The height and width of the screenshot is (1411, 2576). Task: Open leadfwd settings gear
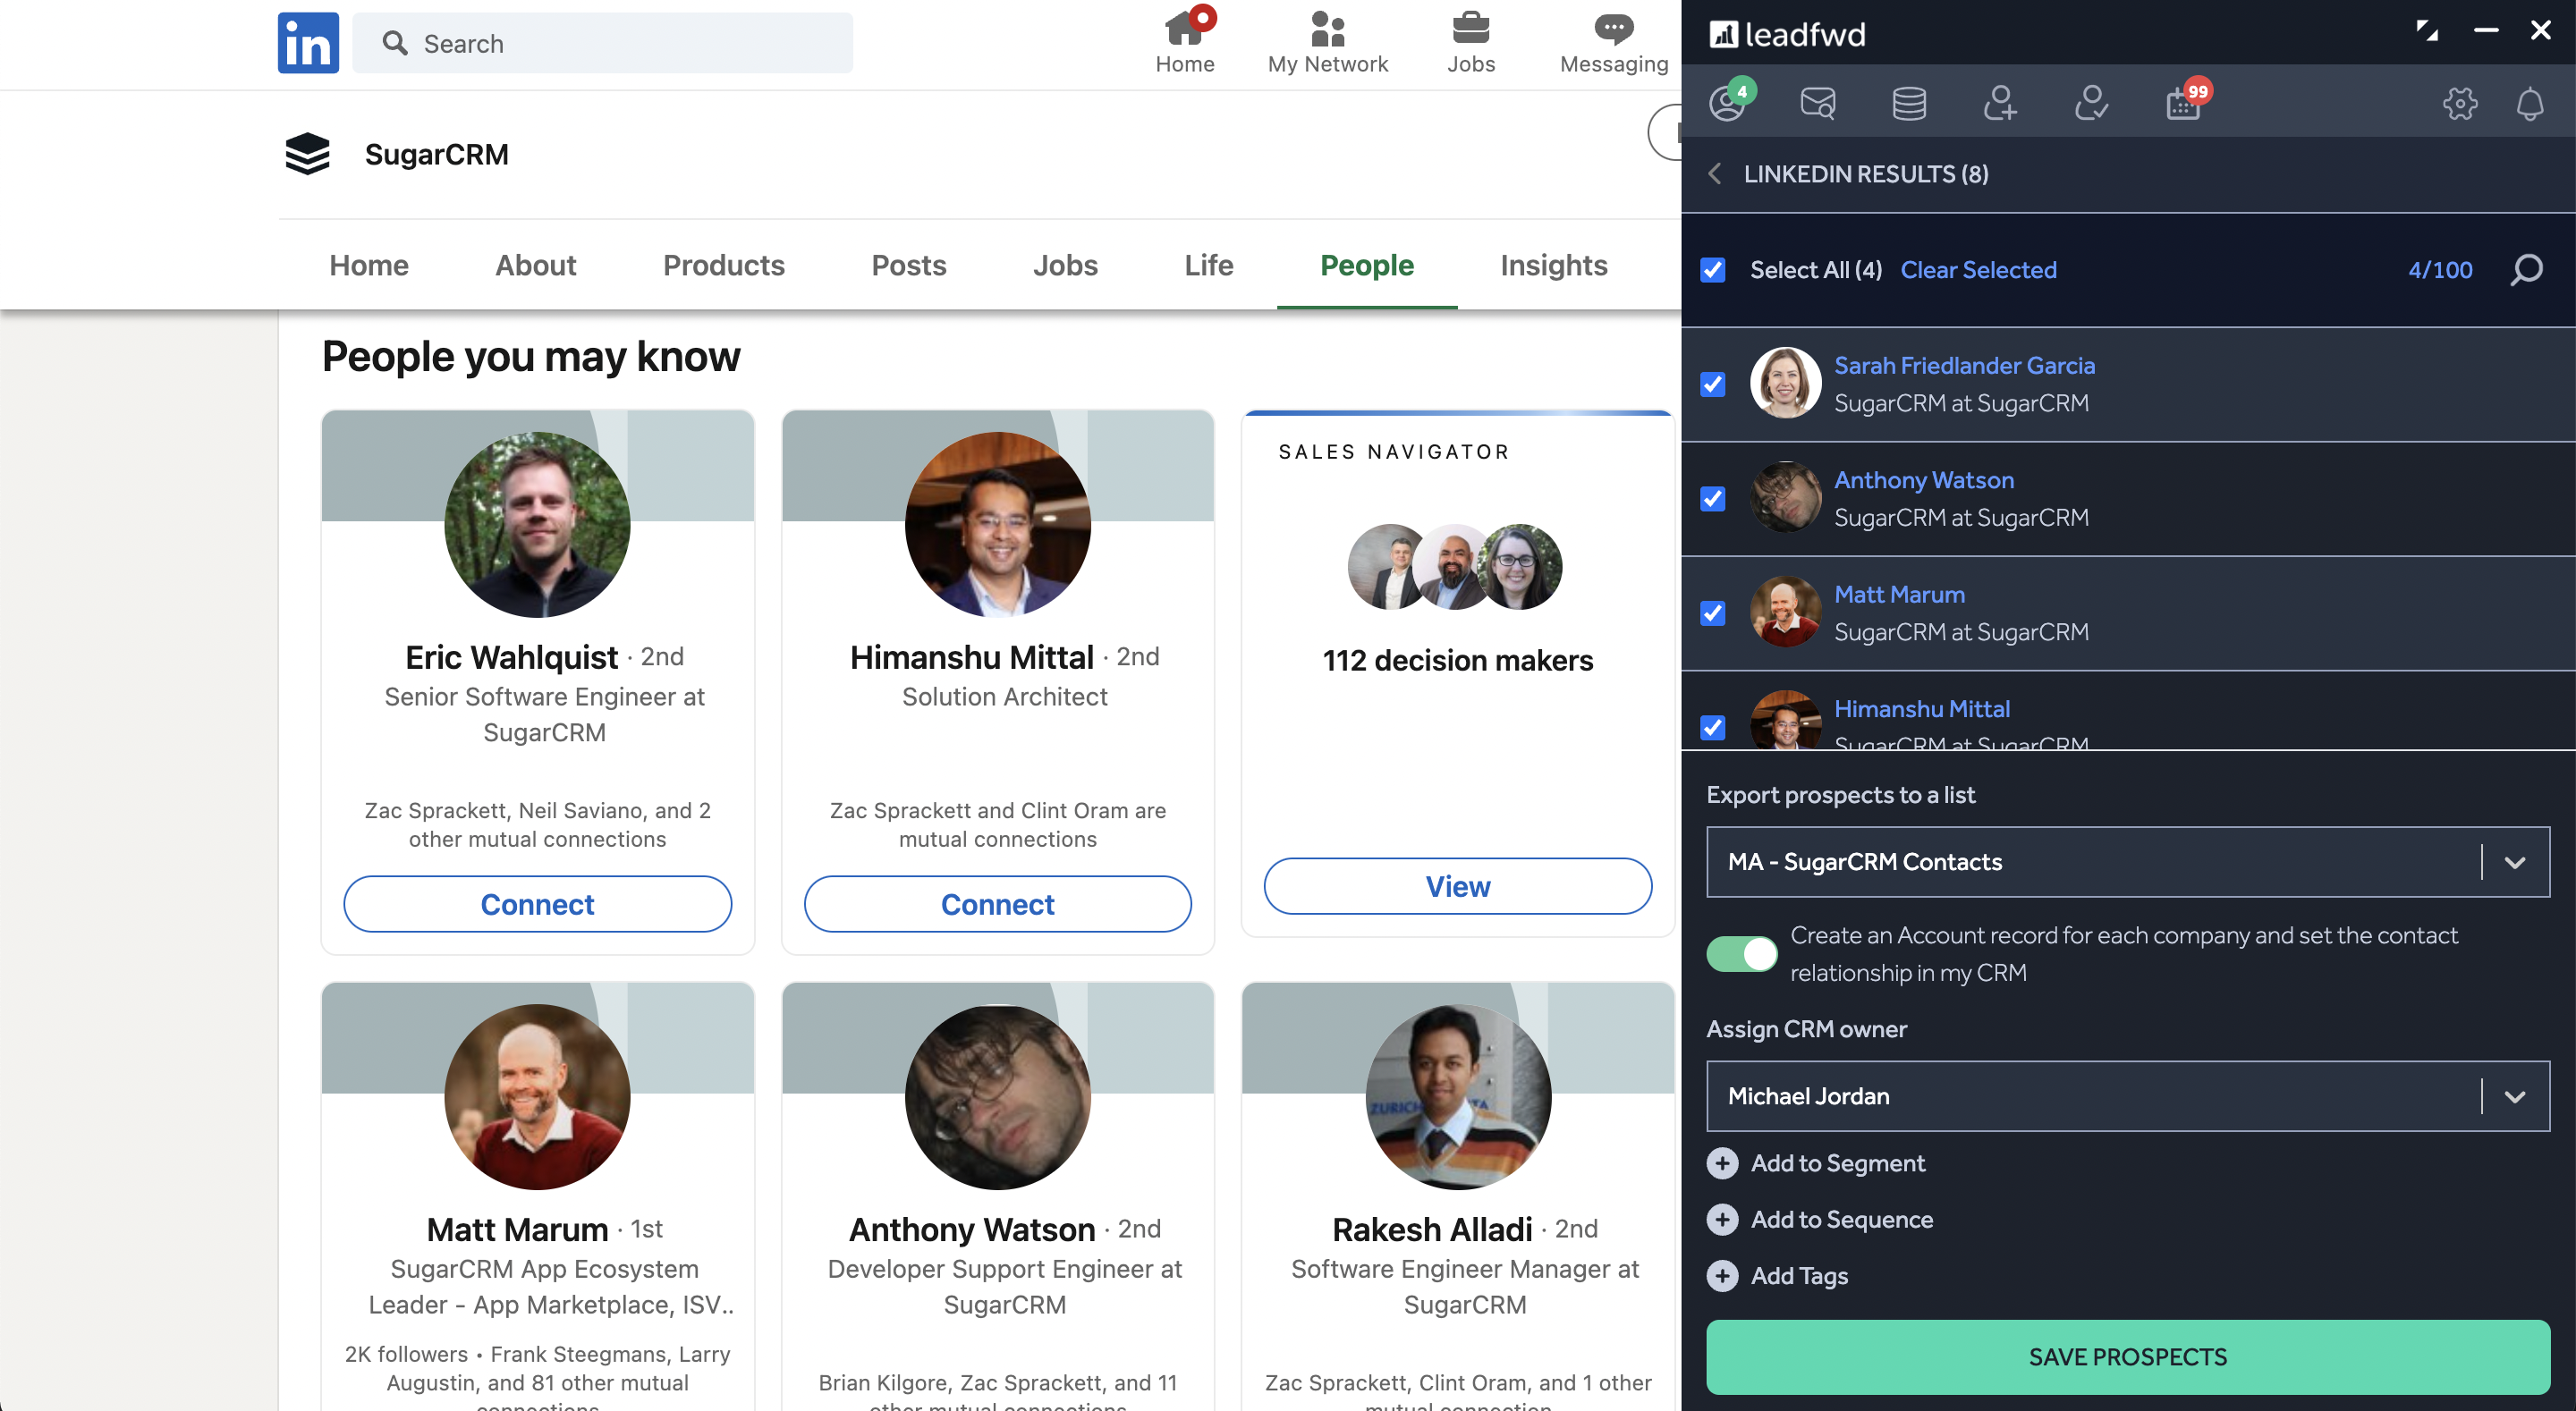[x=2459, y=103]
